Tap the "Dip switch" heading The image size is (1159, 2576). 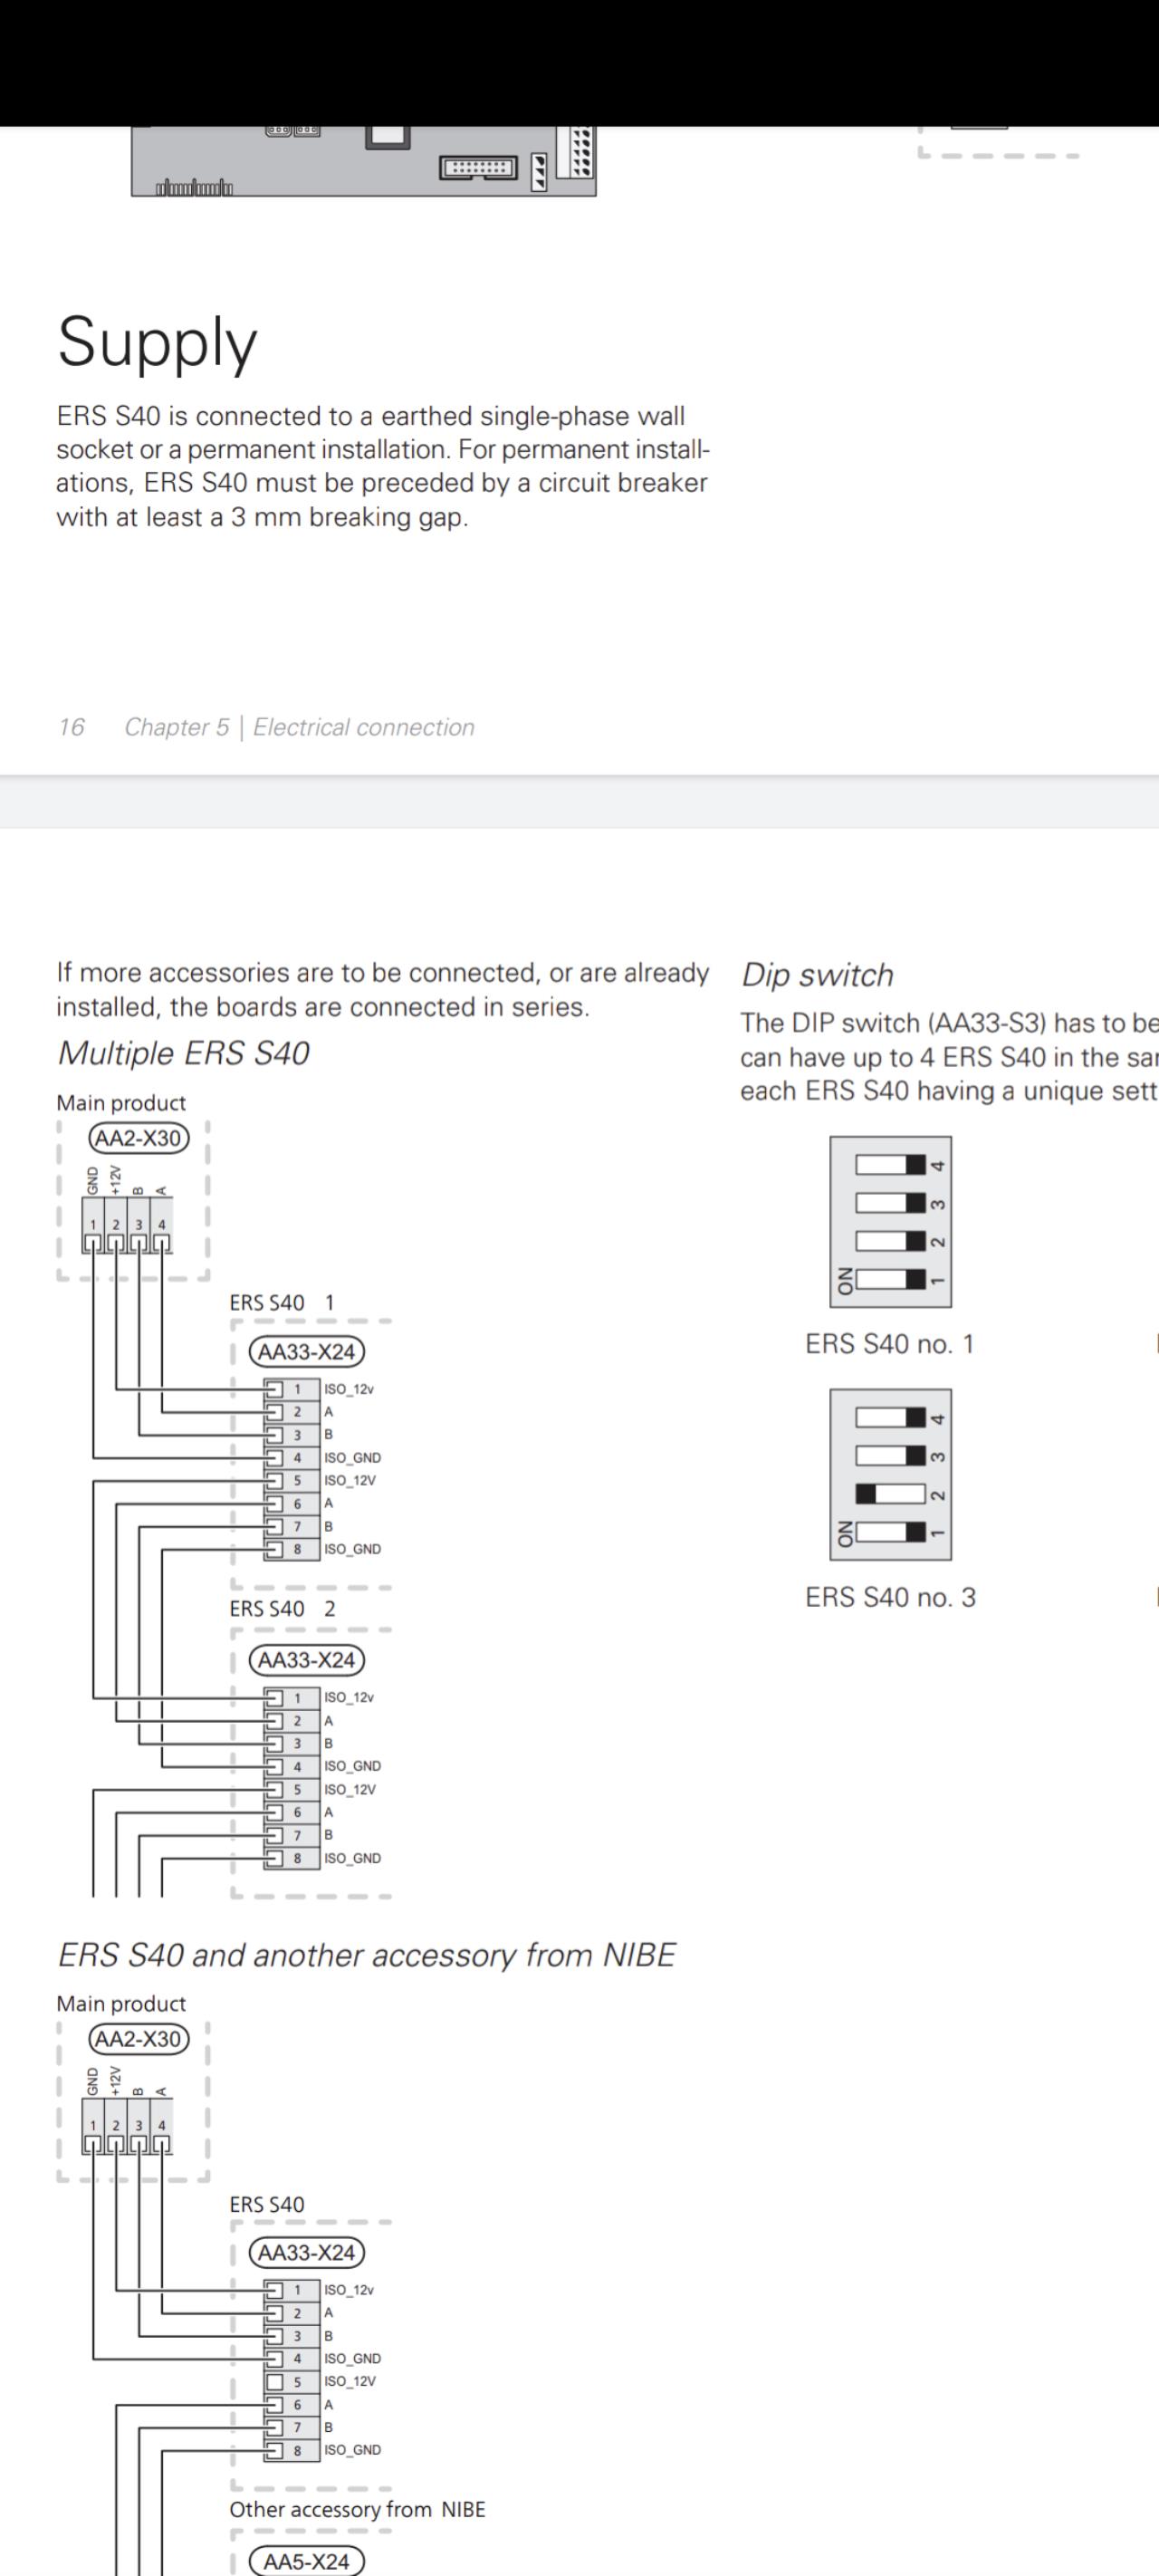(817, 975)
